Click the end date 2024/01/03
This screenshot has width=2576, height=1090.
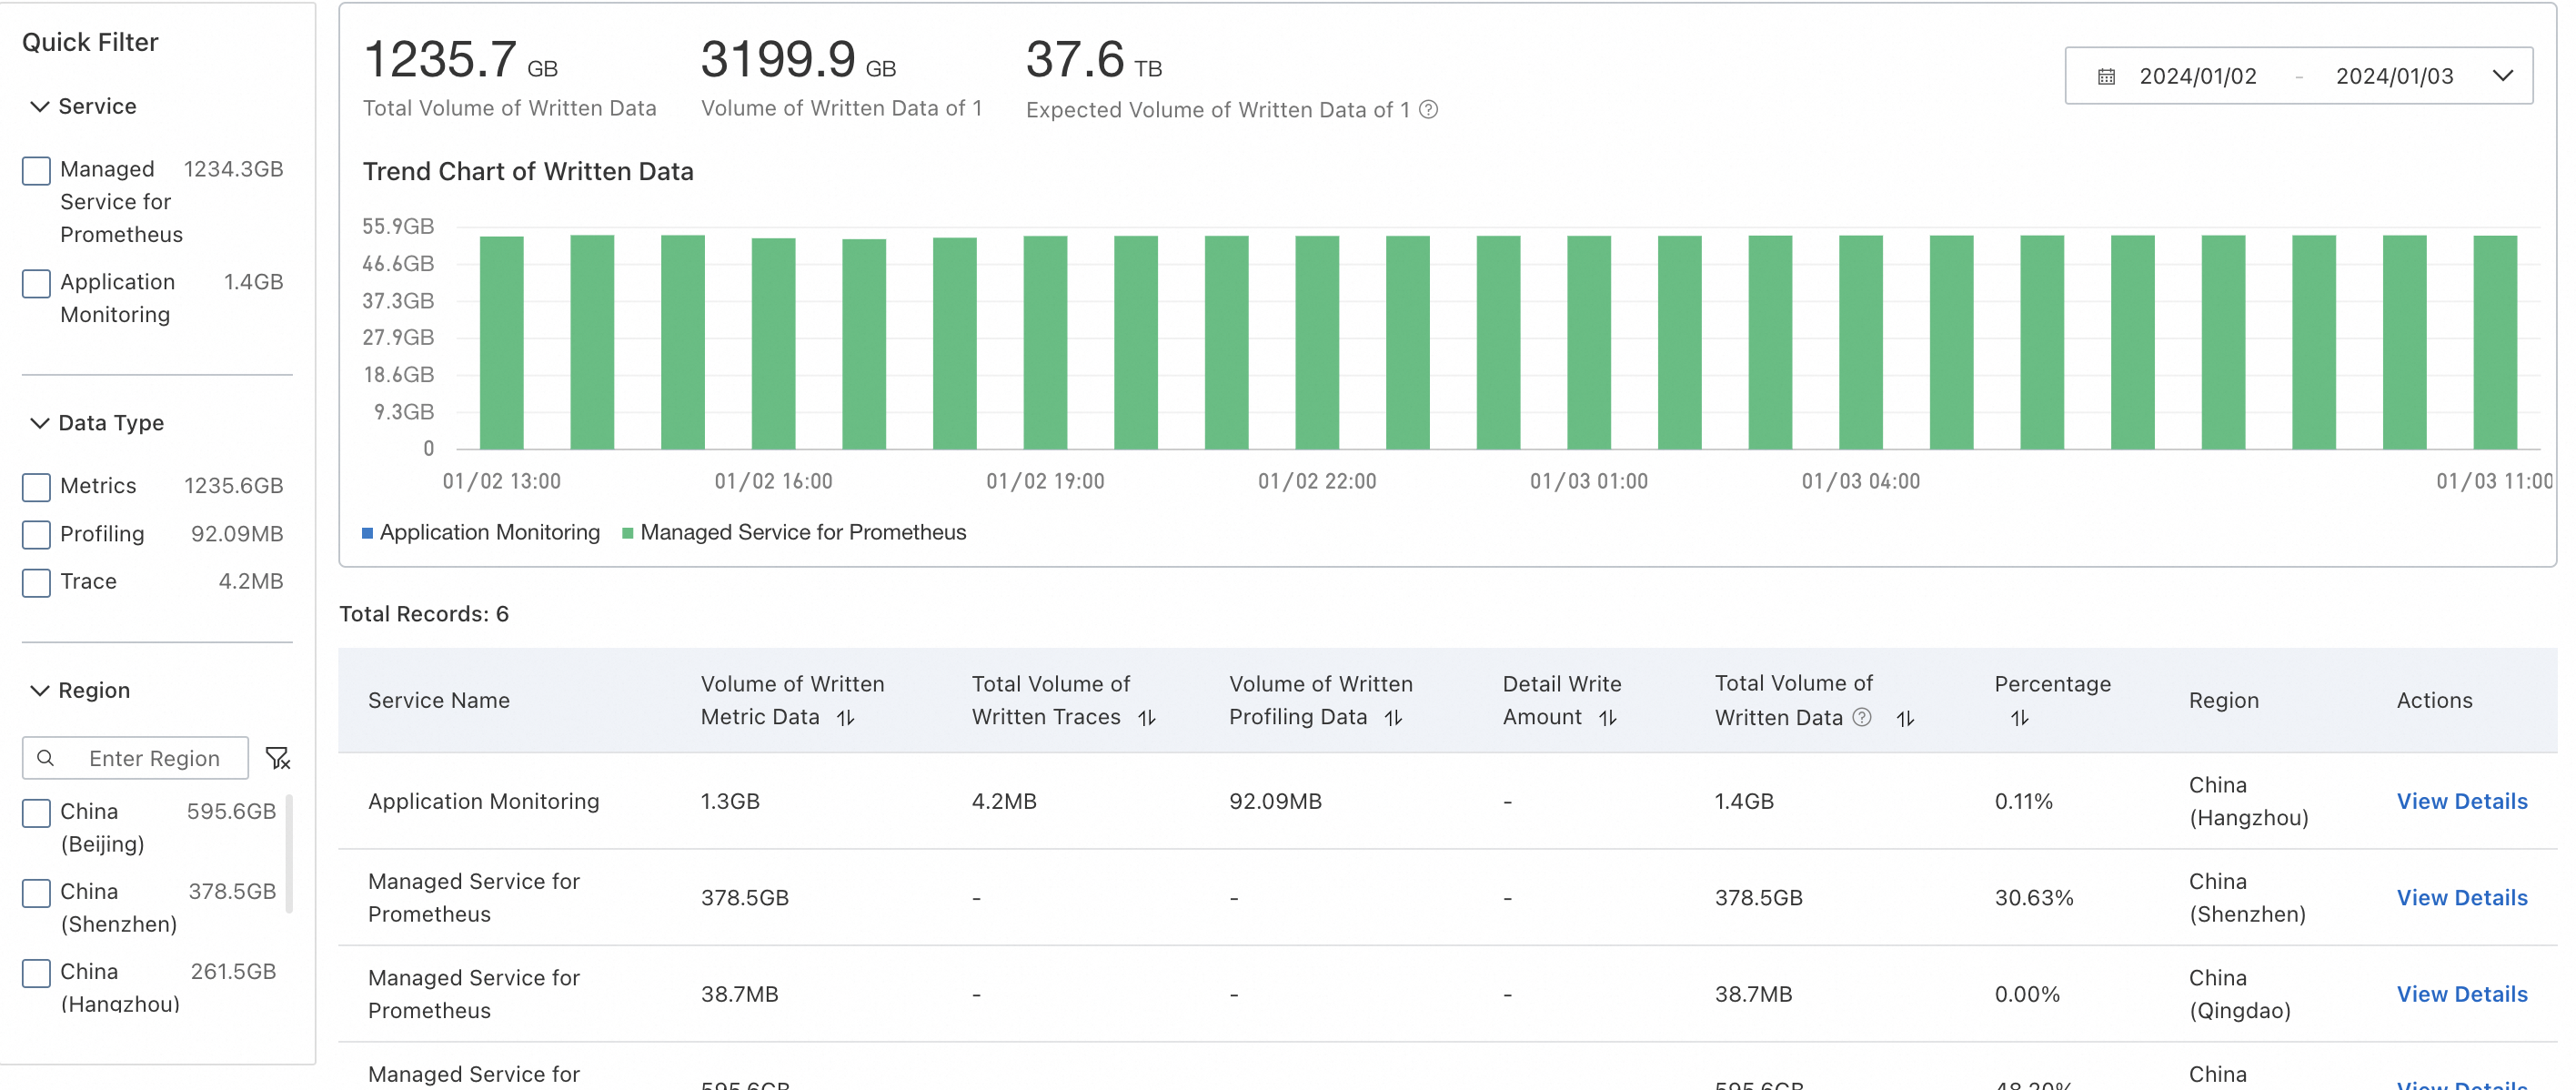click(2394, 76)
